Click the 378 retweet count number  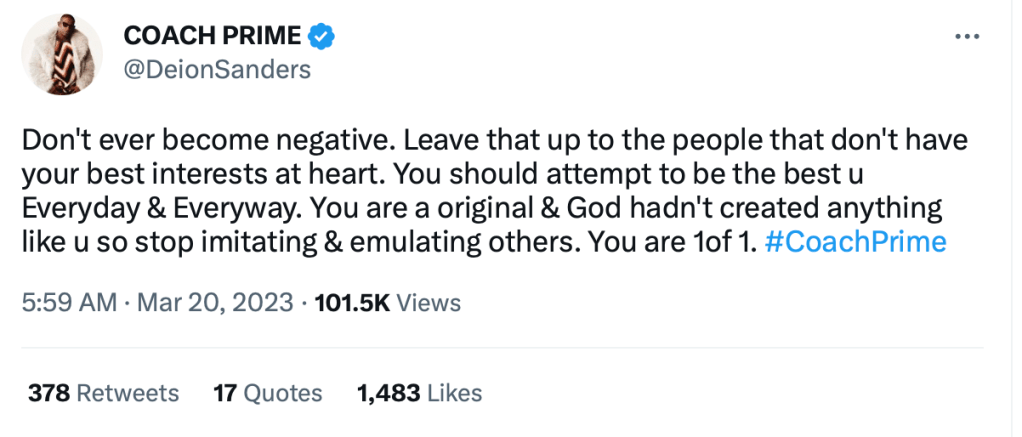49,393
